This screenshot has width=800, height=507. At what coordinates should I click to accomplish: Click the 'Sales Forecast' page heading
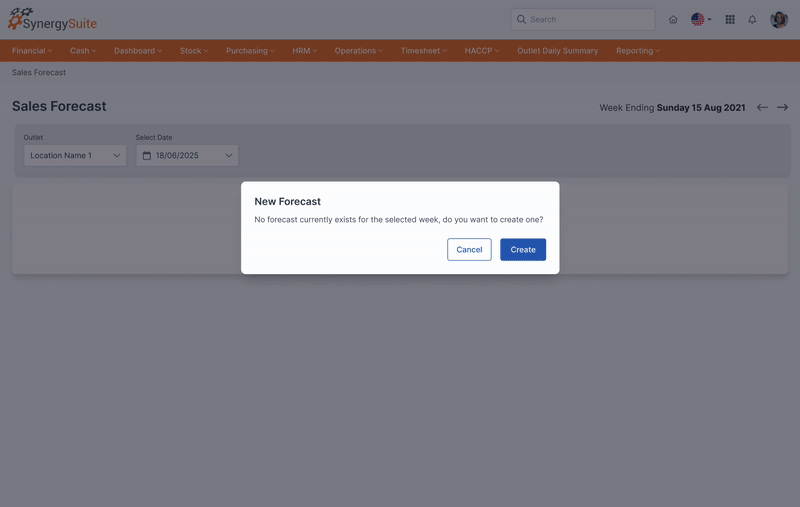pos(59,106)
